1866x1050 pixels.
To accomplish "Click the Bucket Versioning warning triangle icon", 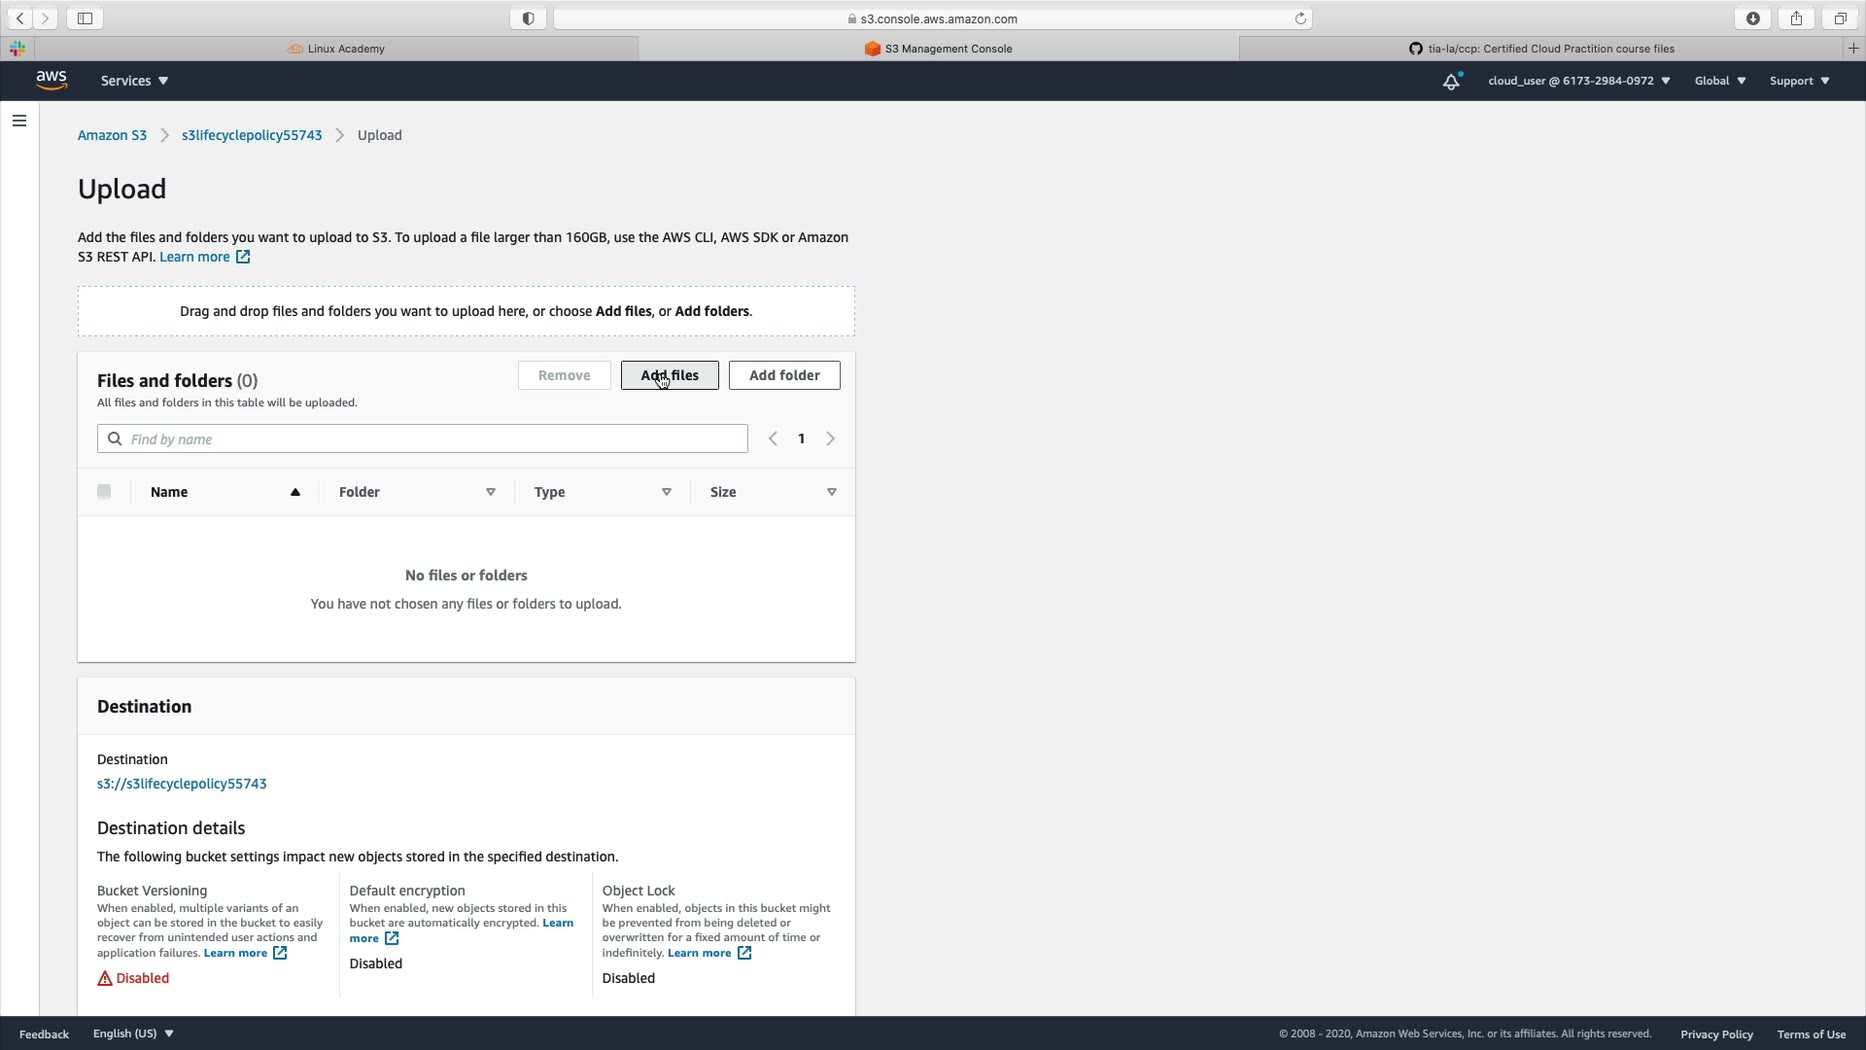I will (105, 978).
